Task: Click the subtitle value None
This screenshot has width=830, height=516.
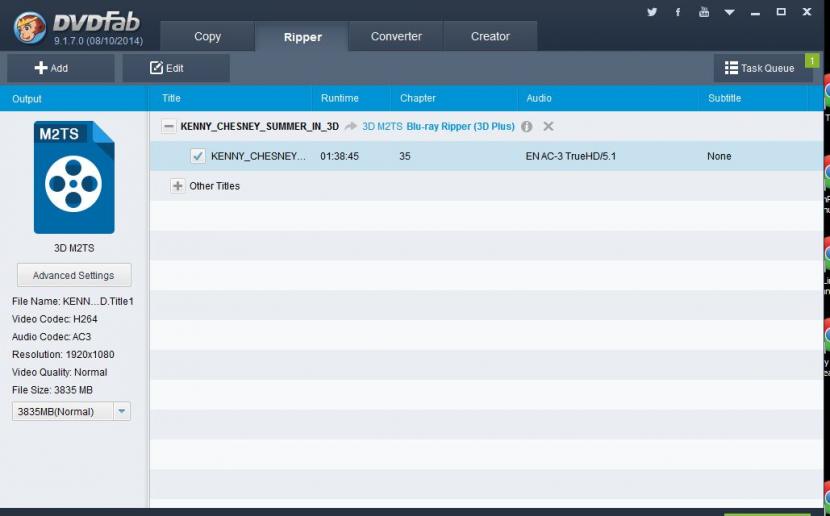Action: click(x=719, y=156)
